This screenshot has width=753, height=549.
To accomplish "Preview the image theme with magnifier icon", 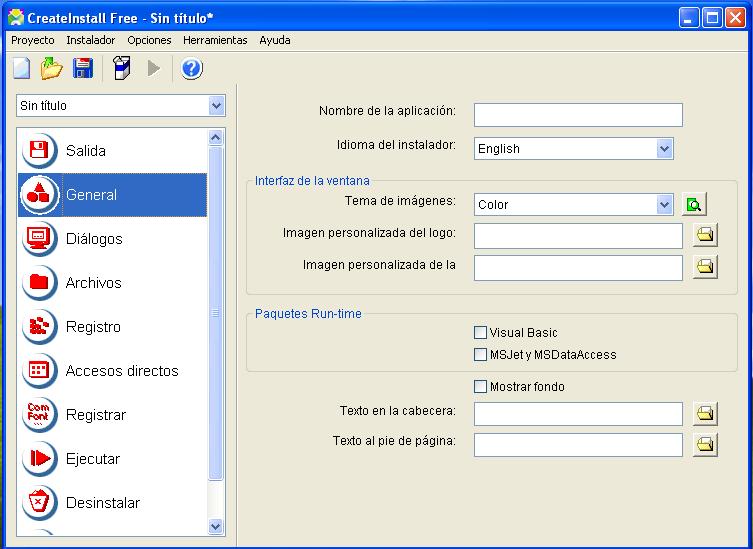I will pos(694,205).
